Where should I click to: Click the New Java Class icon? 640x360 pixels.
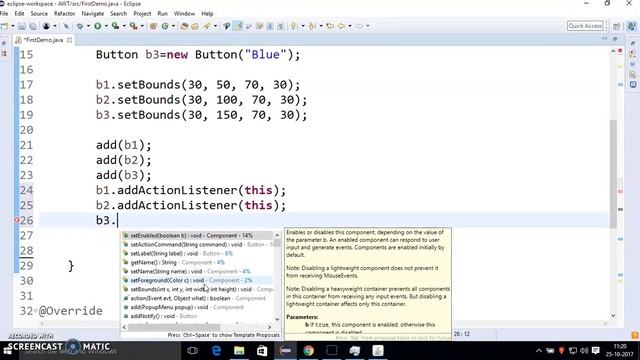[165, 26]
